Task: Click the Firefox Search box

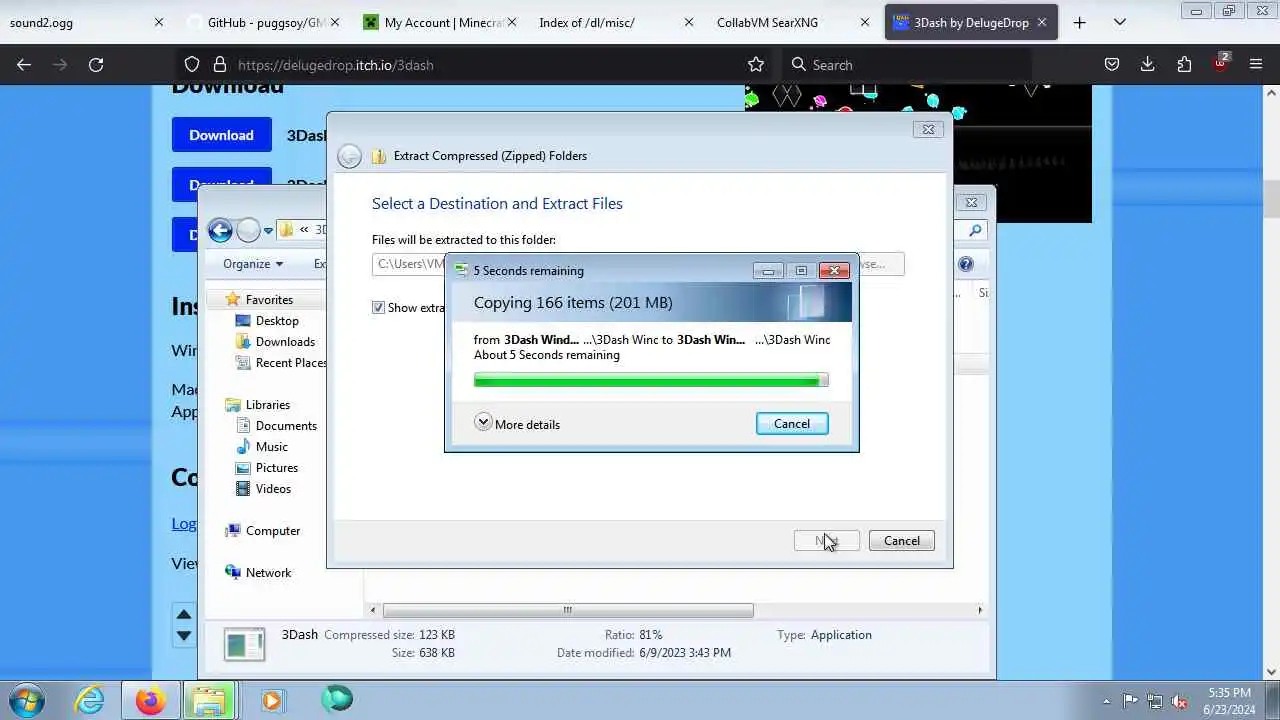Action: tap(907, 65)
